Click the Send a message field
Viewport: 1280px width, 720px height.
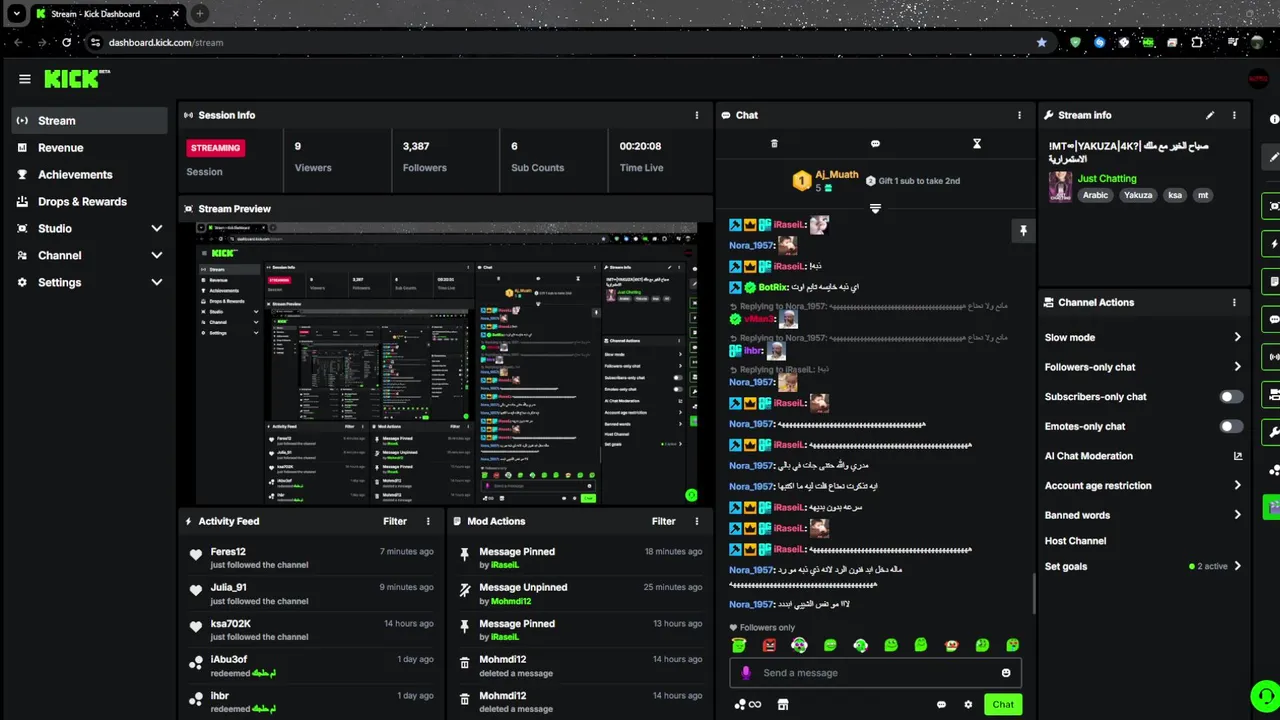coord(875,673)
